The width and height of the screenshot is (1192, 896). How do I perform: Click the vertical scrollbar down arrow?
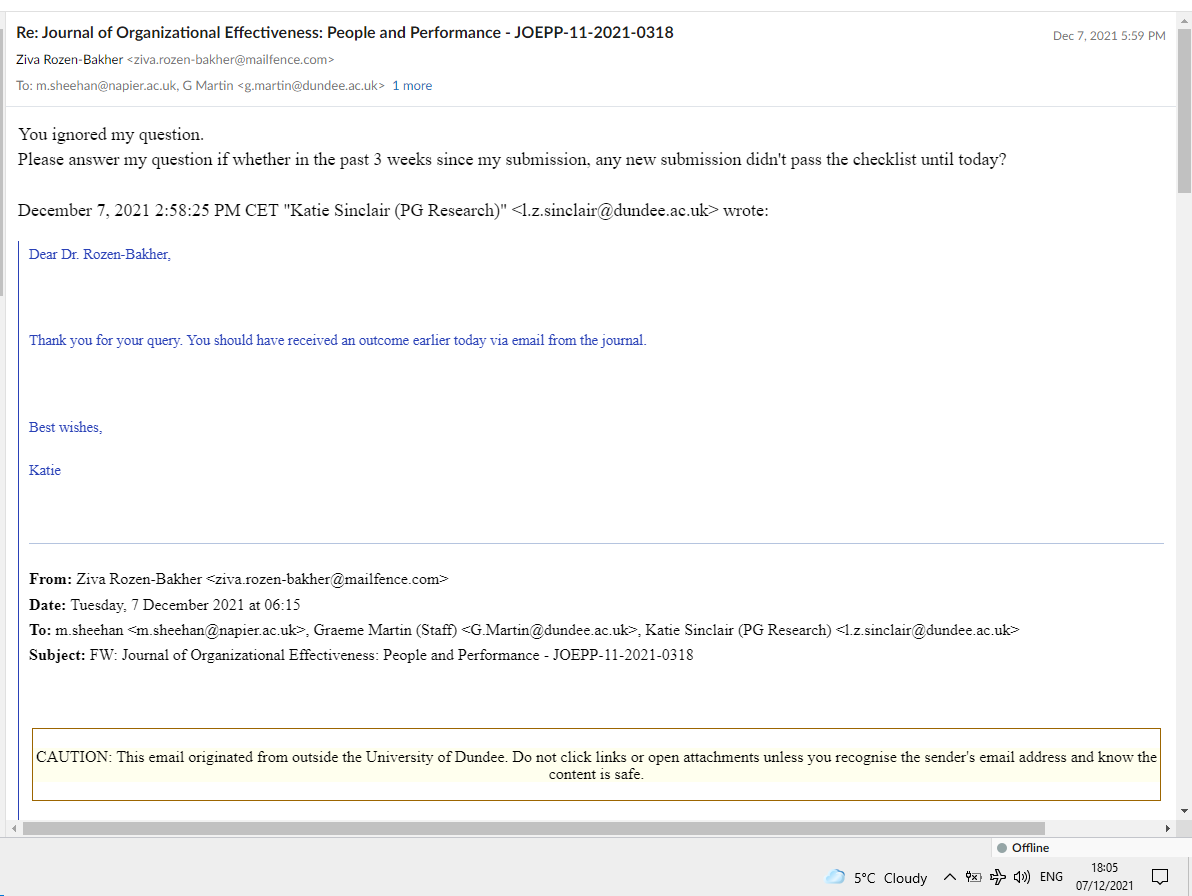click(1184, 811)
